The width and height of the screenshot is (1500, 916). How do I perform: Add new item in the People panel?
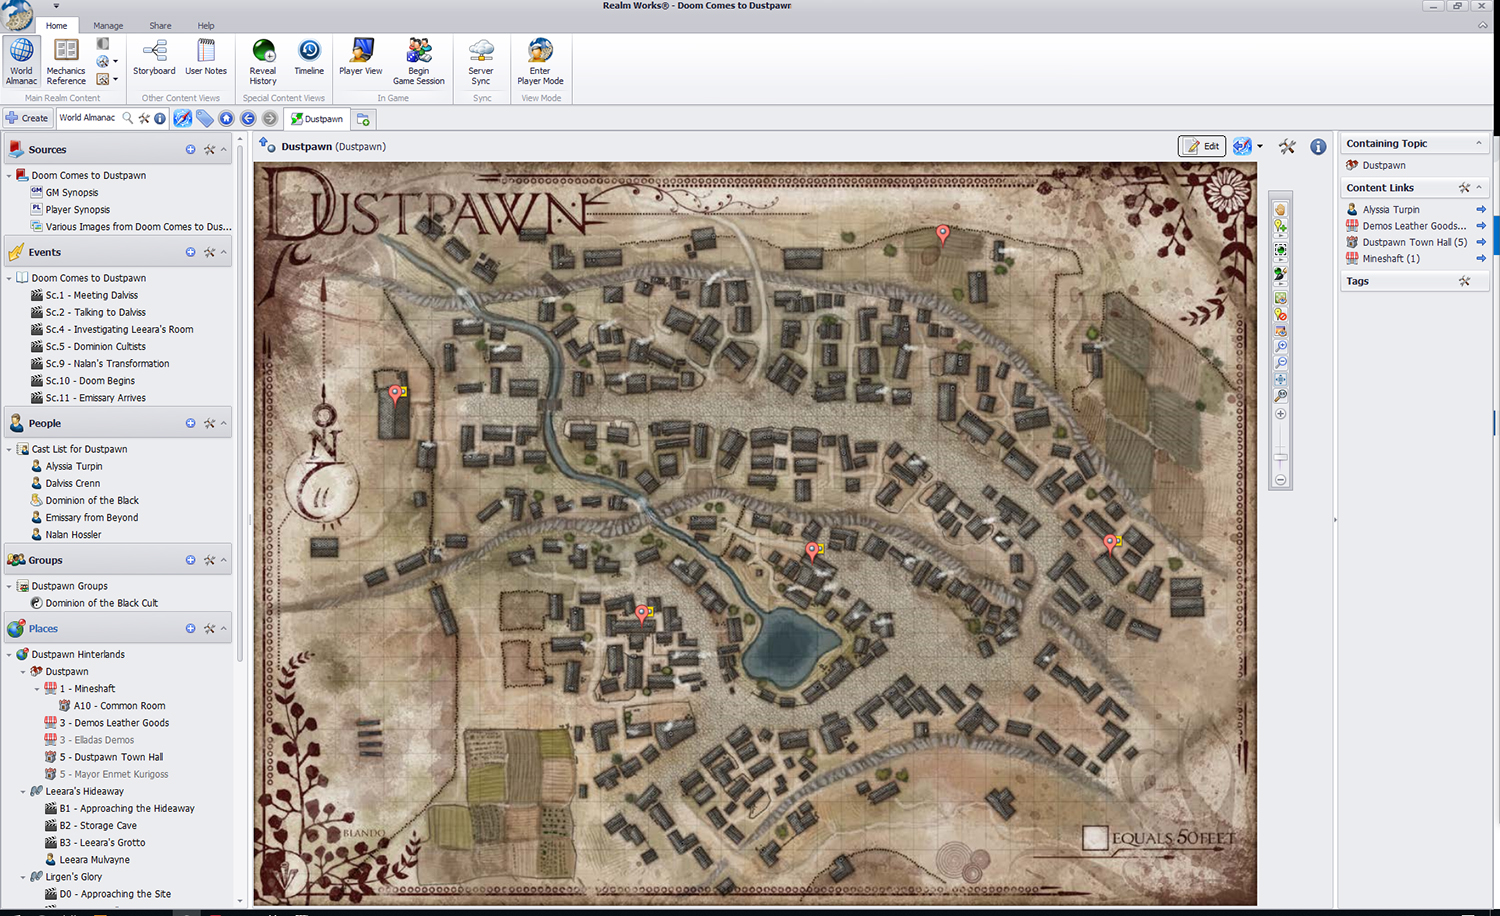(190, 423)
